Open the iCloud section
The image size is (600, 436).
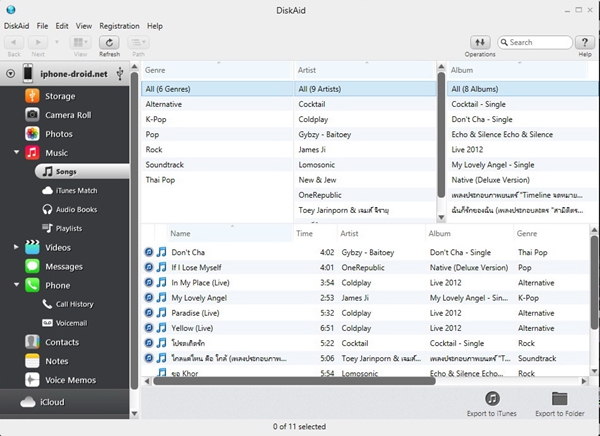tap(42, 402)
